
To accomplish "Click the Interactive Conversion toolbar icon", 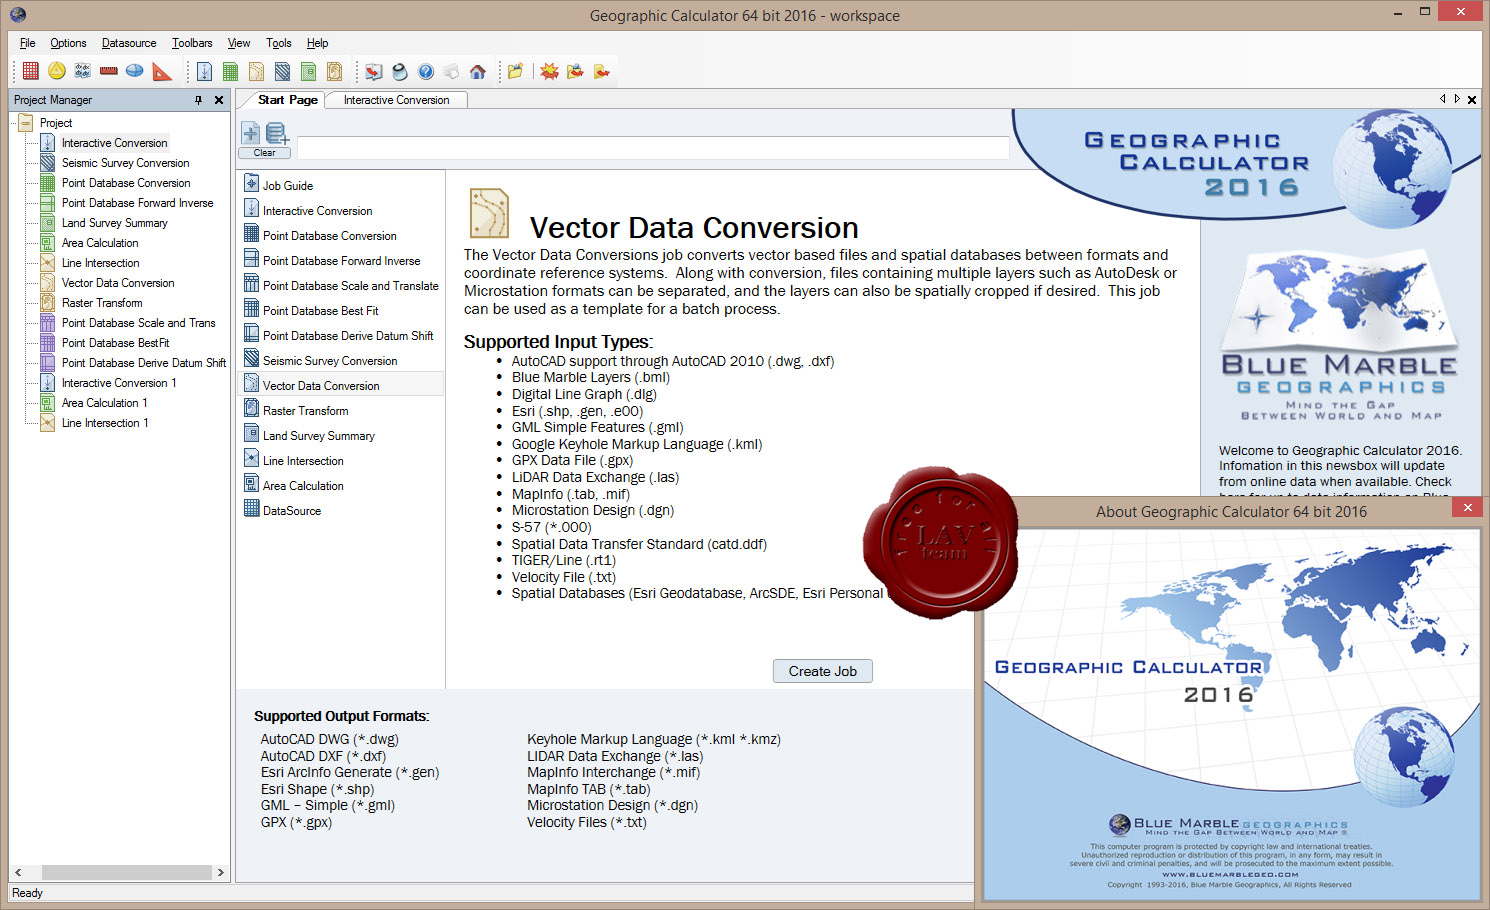I will [x=204, y=71].
